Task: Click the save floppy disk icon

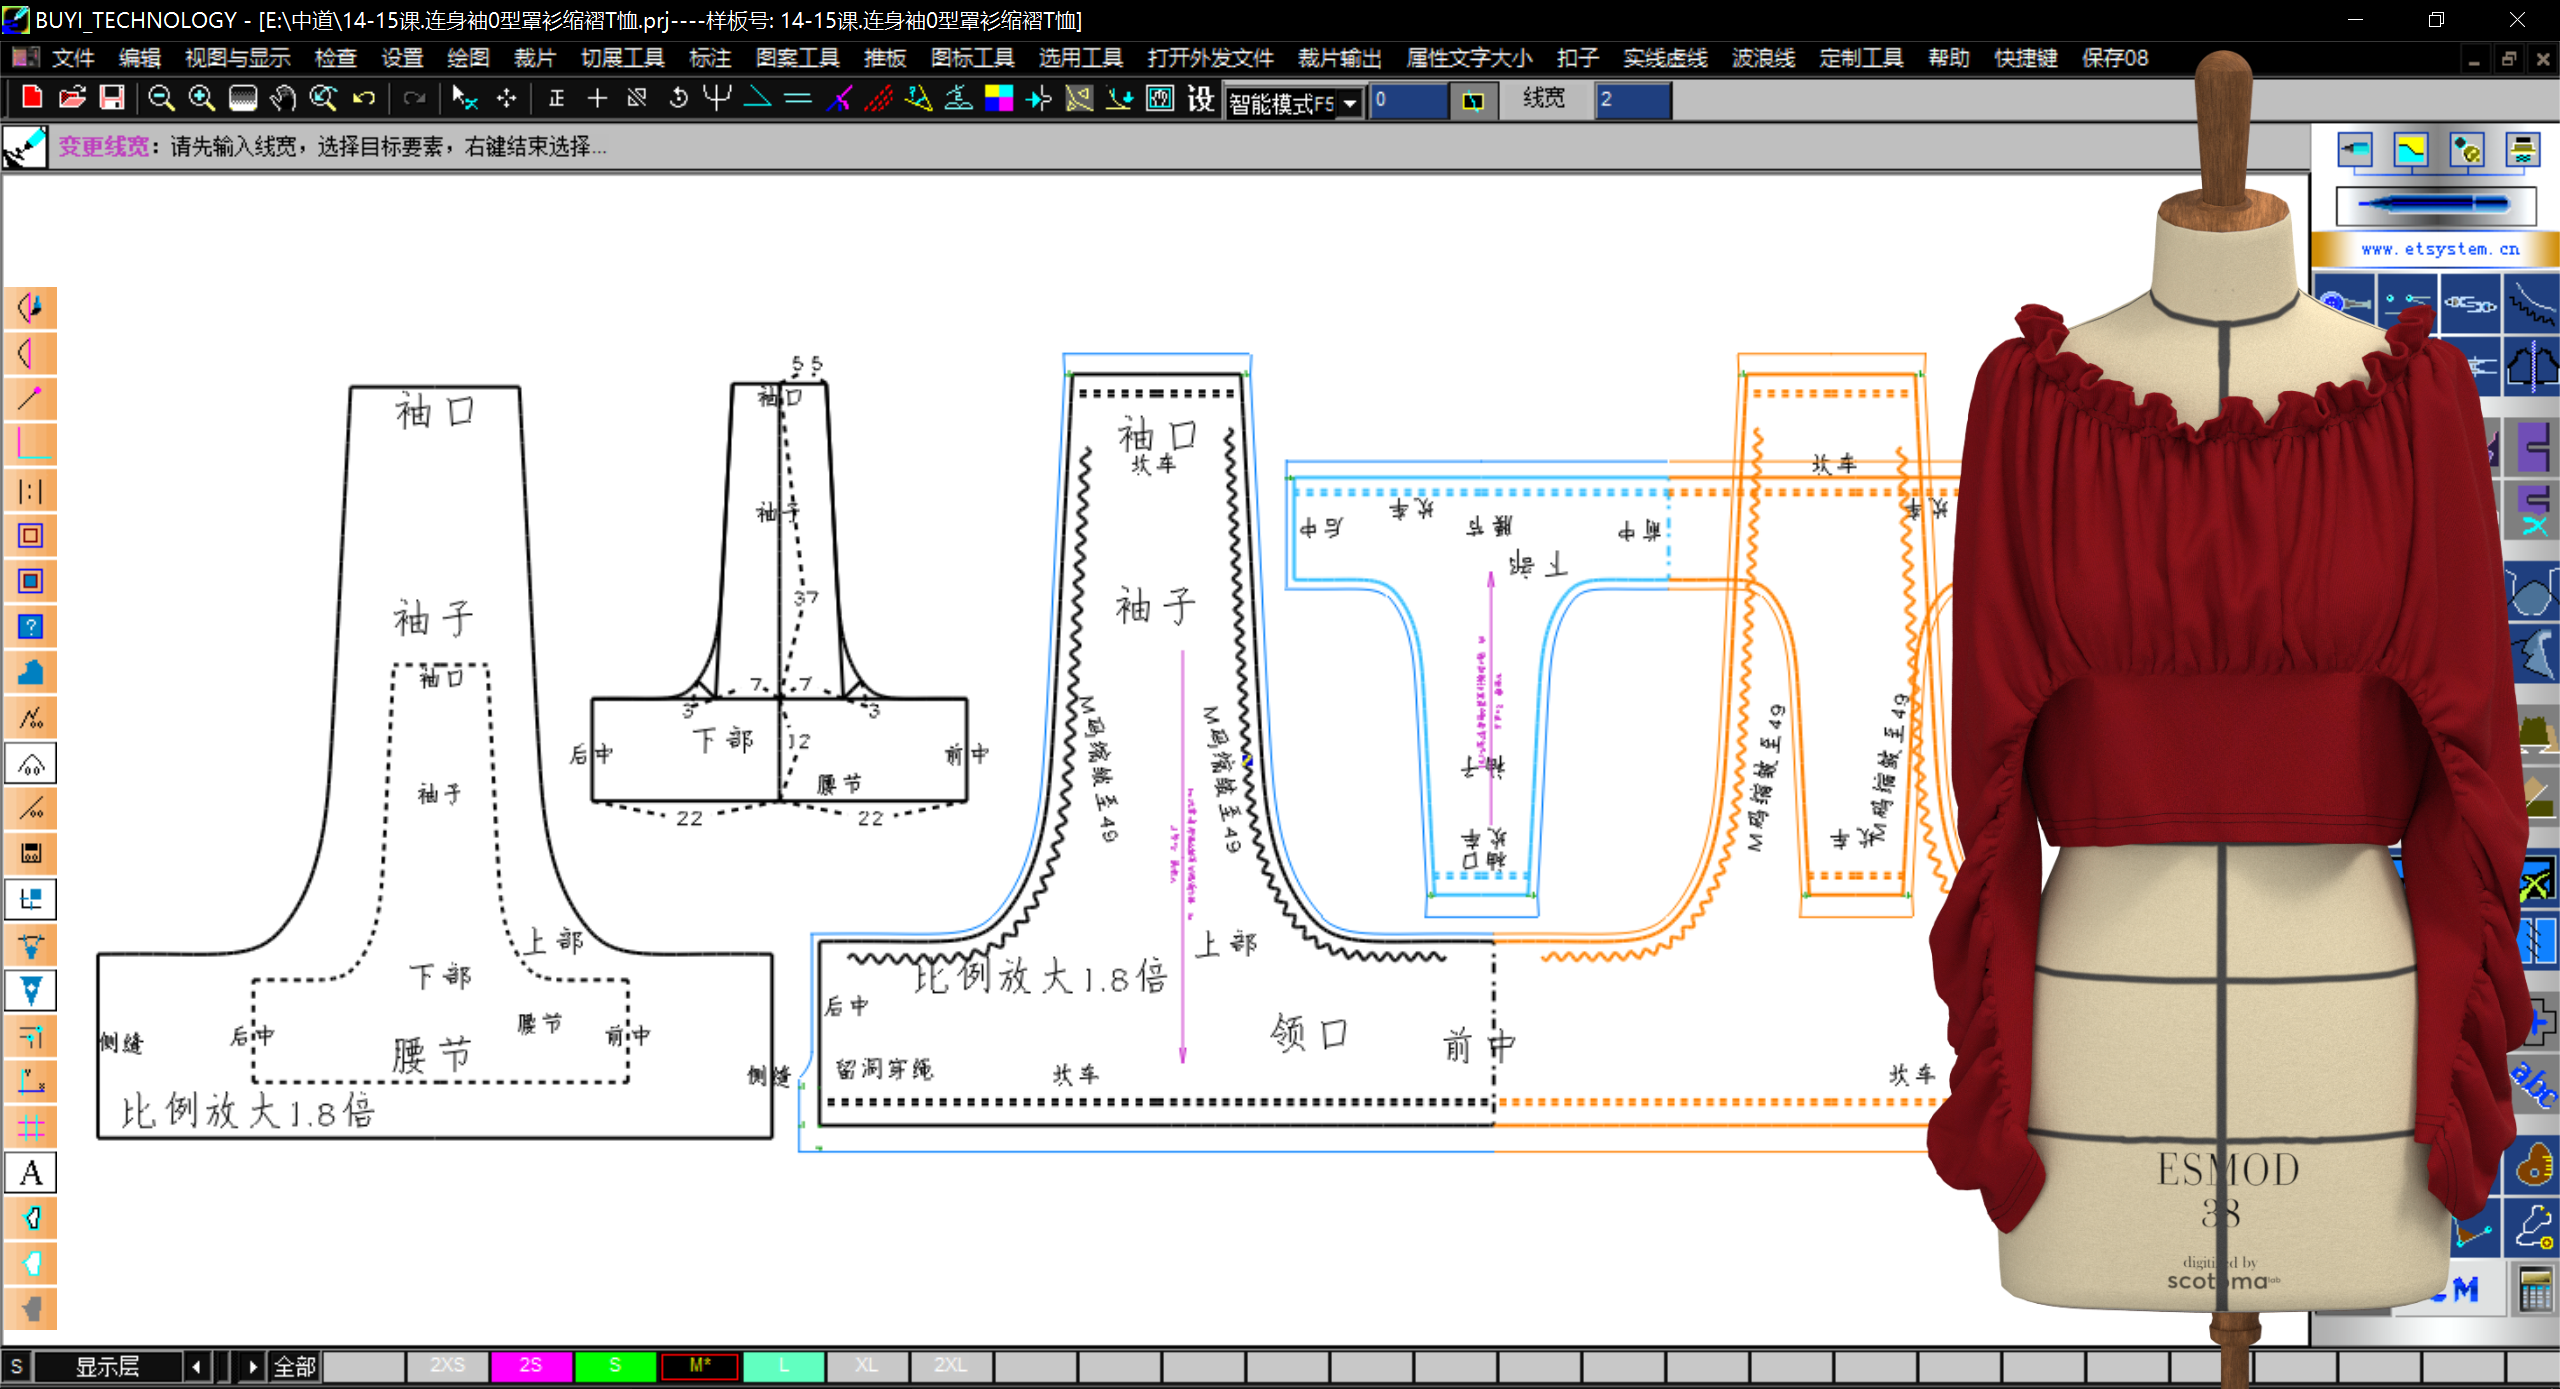Action: 112,98
